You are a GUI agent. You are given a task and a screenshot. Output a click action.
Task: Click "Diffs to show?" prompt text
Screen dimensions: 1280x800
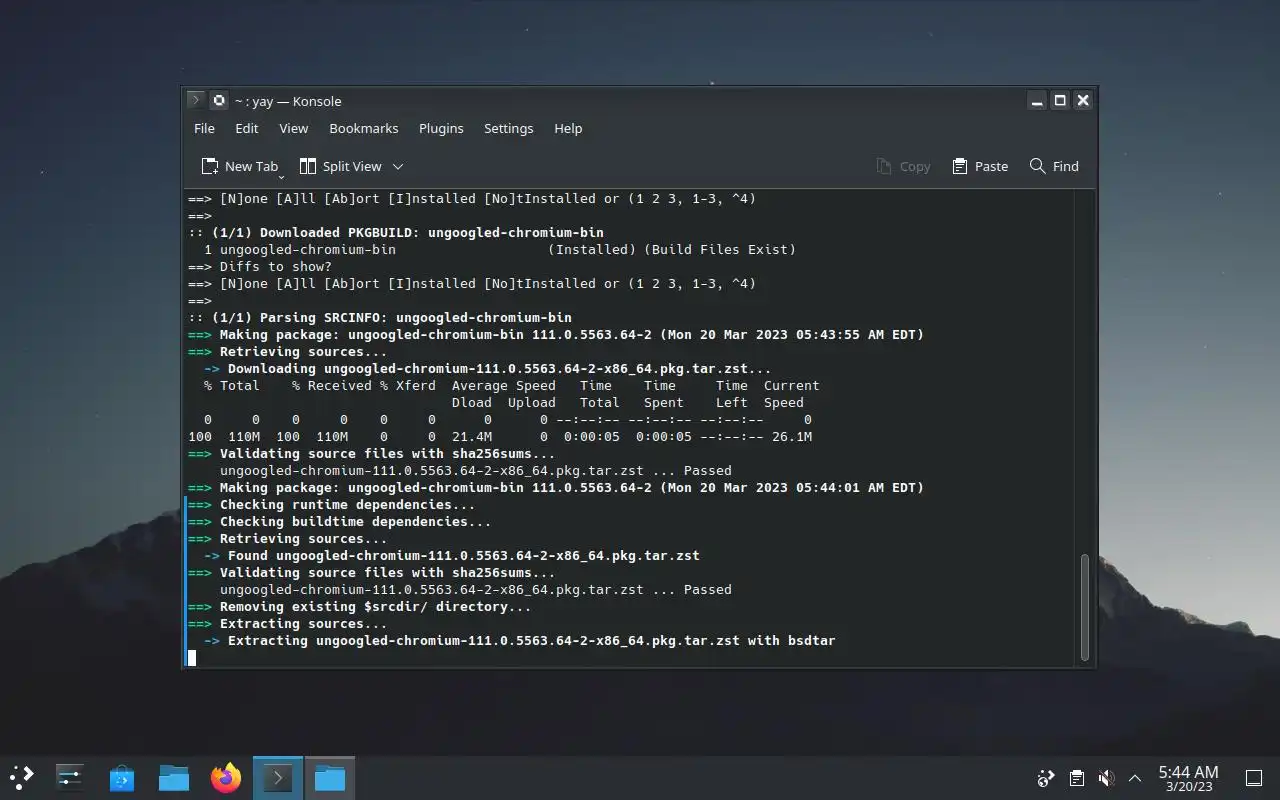click(275, 266)
